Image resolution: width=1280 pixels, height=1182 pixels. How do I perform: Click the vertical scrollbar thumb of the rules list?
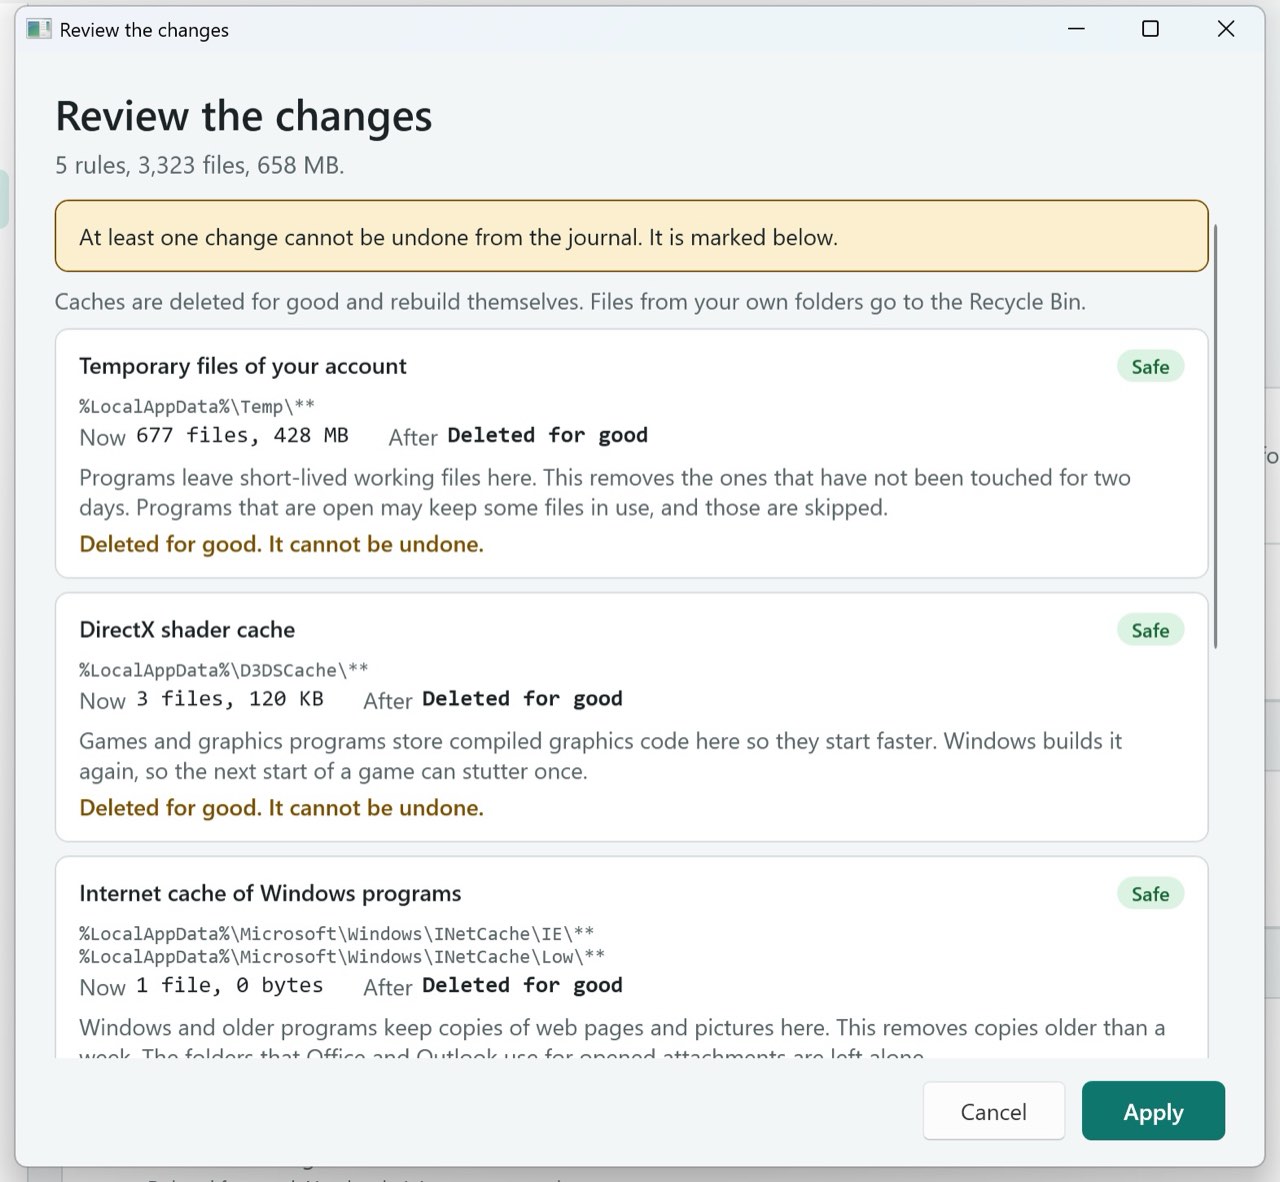pos(1215,437)
